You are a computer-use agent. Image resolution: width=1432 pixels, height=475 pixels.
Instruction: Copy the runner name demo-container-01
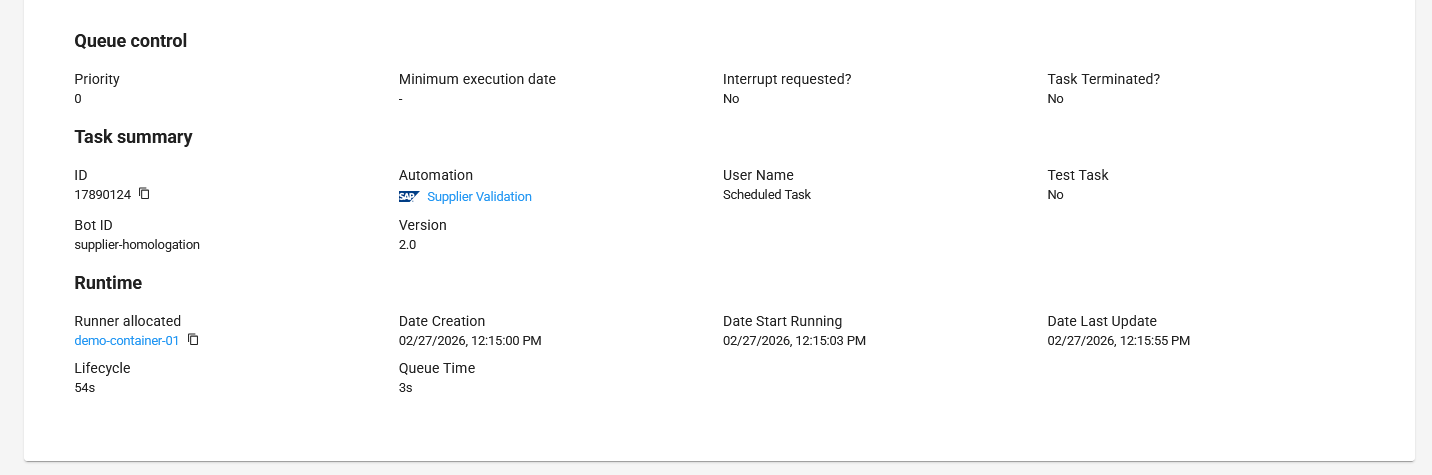(x=193, y=340)
